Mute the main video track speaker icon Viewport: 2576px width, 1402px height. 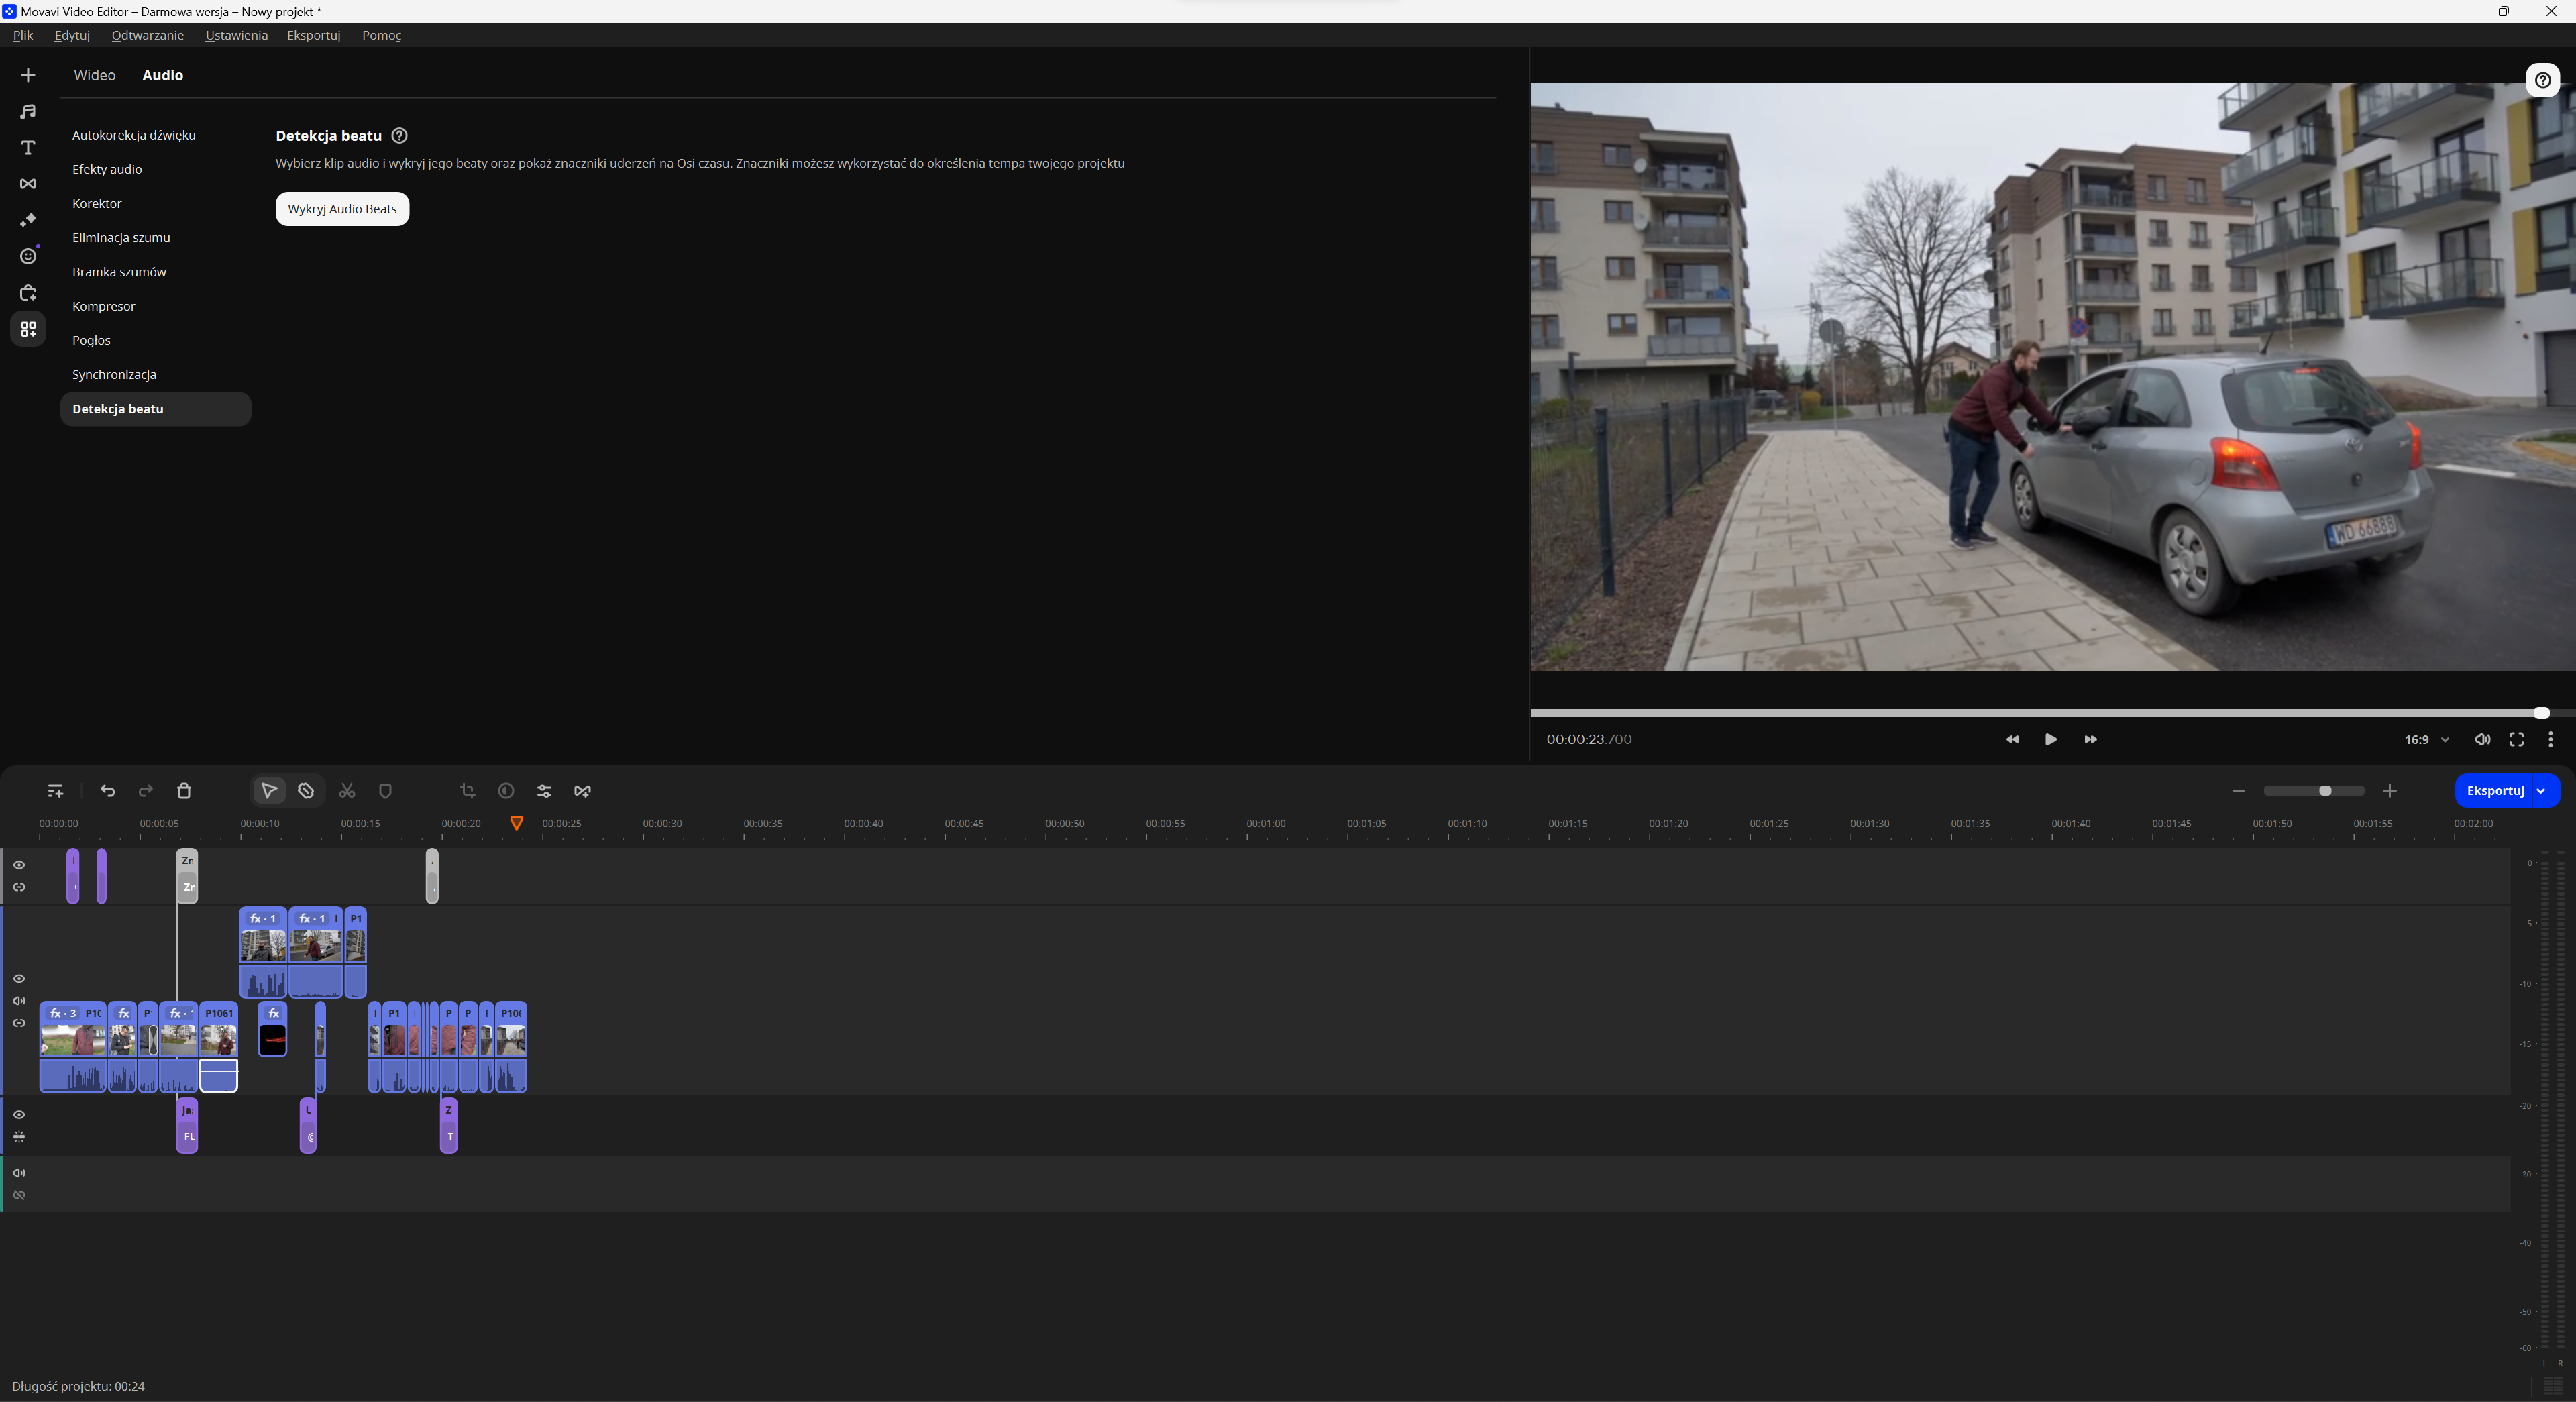click(x=19, y=1001)
